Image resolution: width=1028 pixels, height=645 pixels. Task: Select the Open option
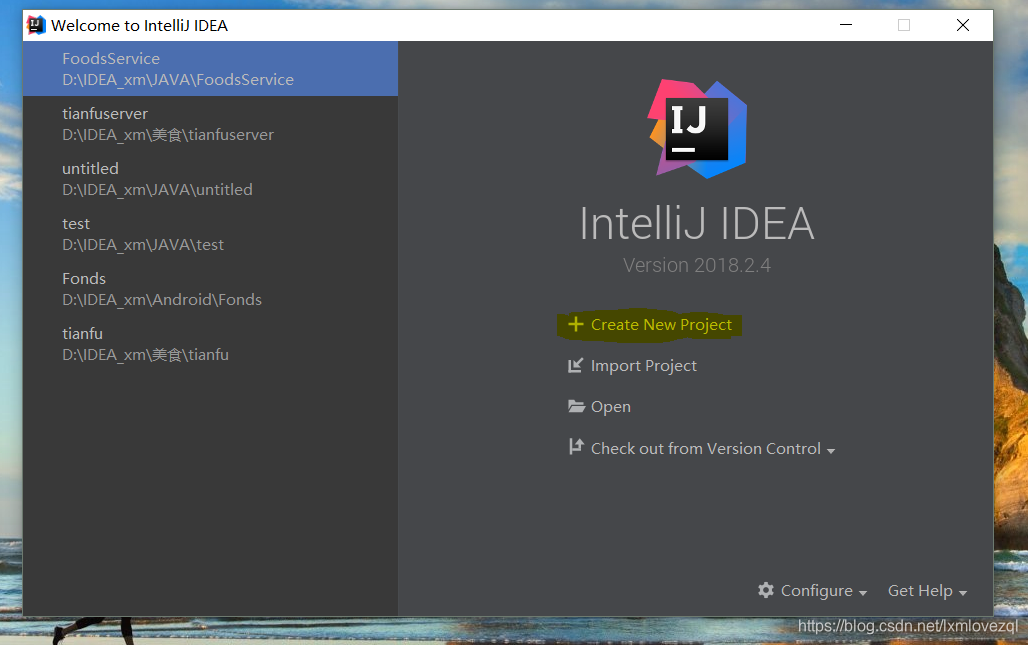coord(610,407)
